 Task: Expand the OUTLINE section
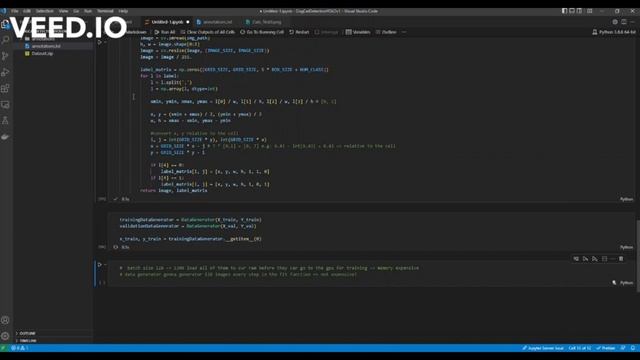point(53,333)
